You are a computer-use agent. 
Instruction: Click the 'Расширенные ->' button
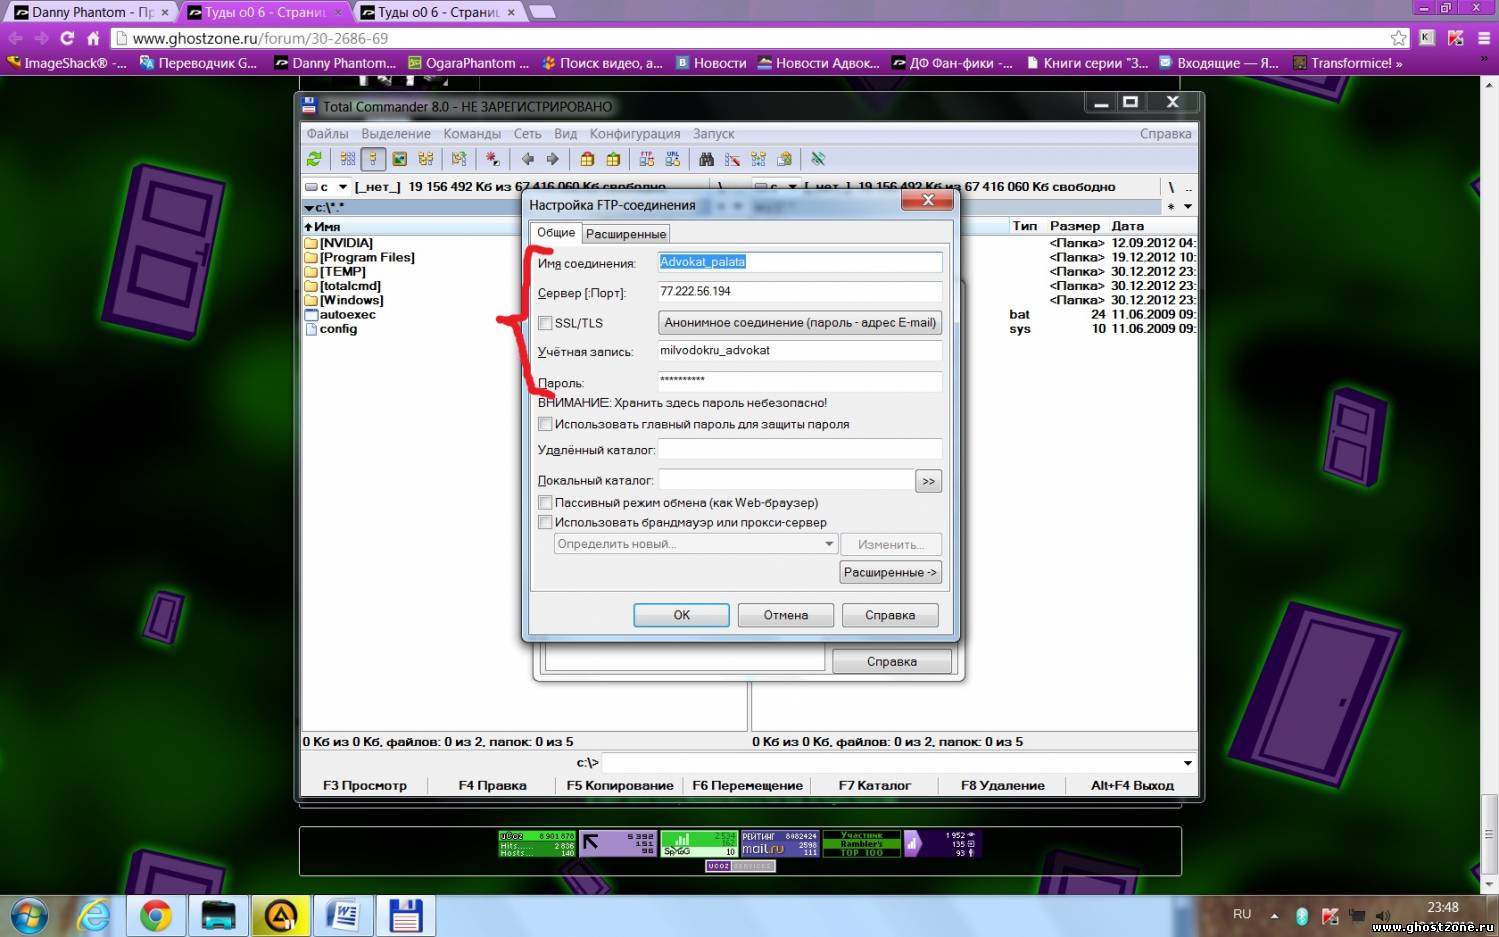coord(890,572)
